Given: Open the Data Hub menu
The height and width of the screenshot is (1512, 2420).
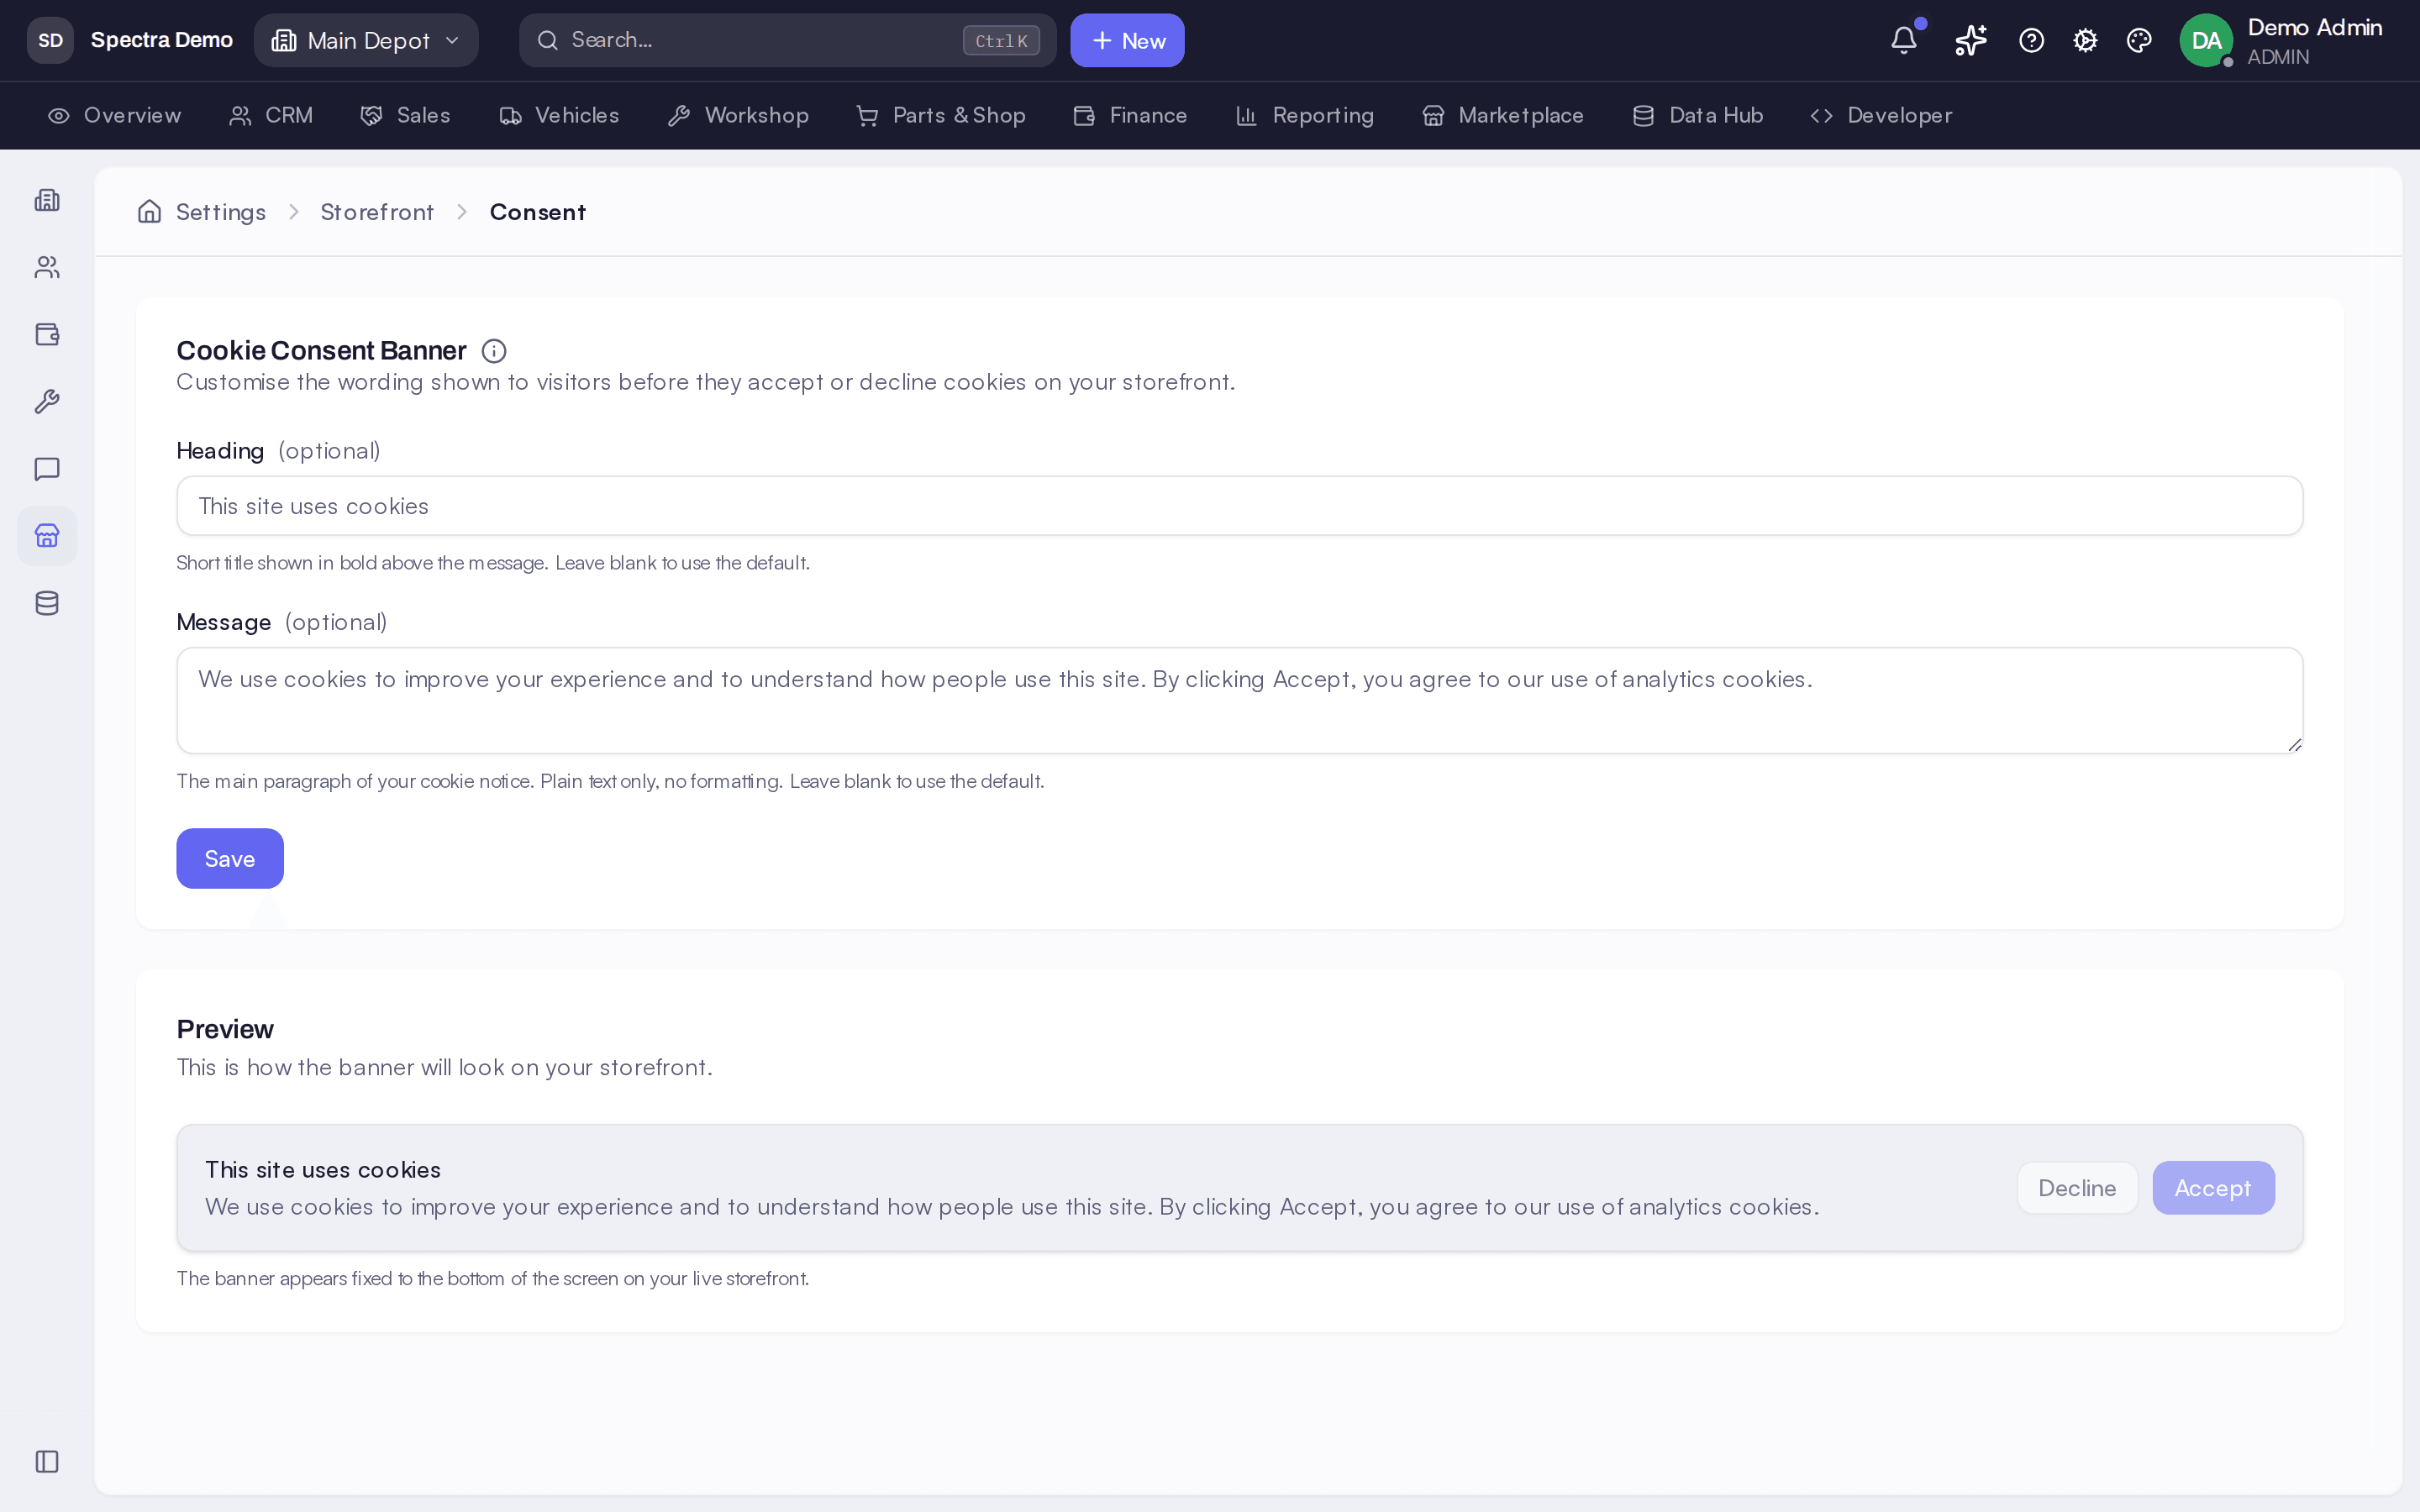Looking at the screenshot, I should [1697, 115].
